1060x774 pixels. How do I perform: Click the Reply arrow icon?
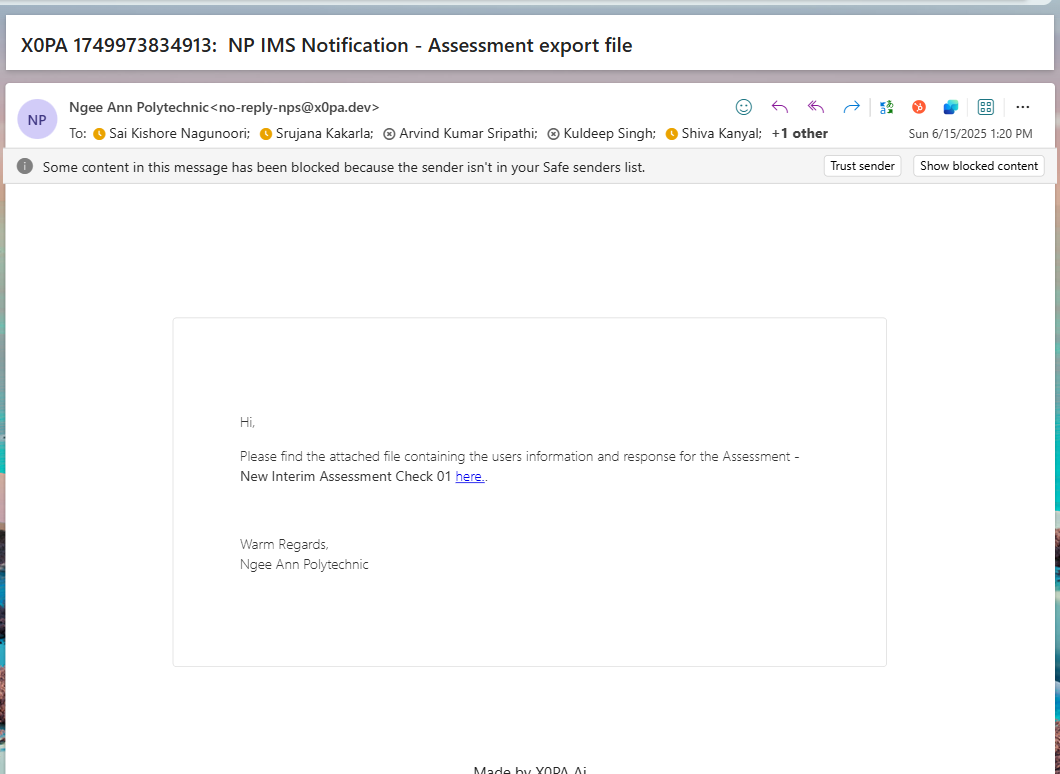click(780, 107)
